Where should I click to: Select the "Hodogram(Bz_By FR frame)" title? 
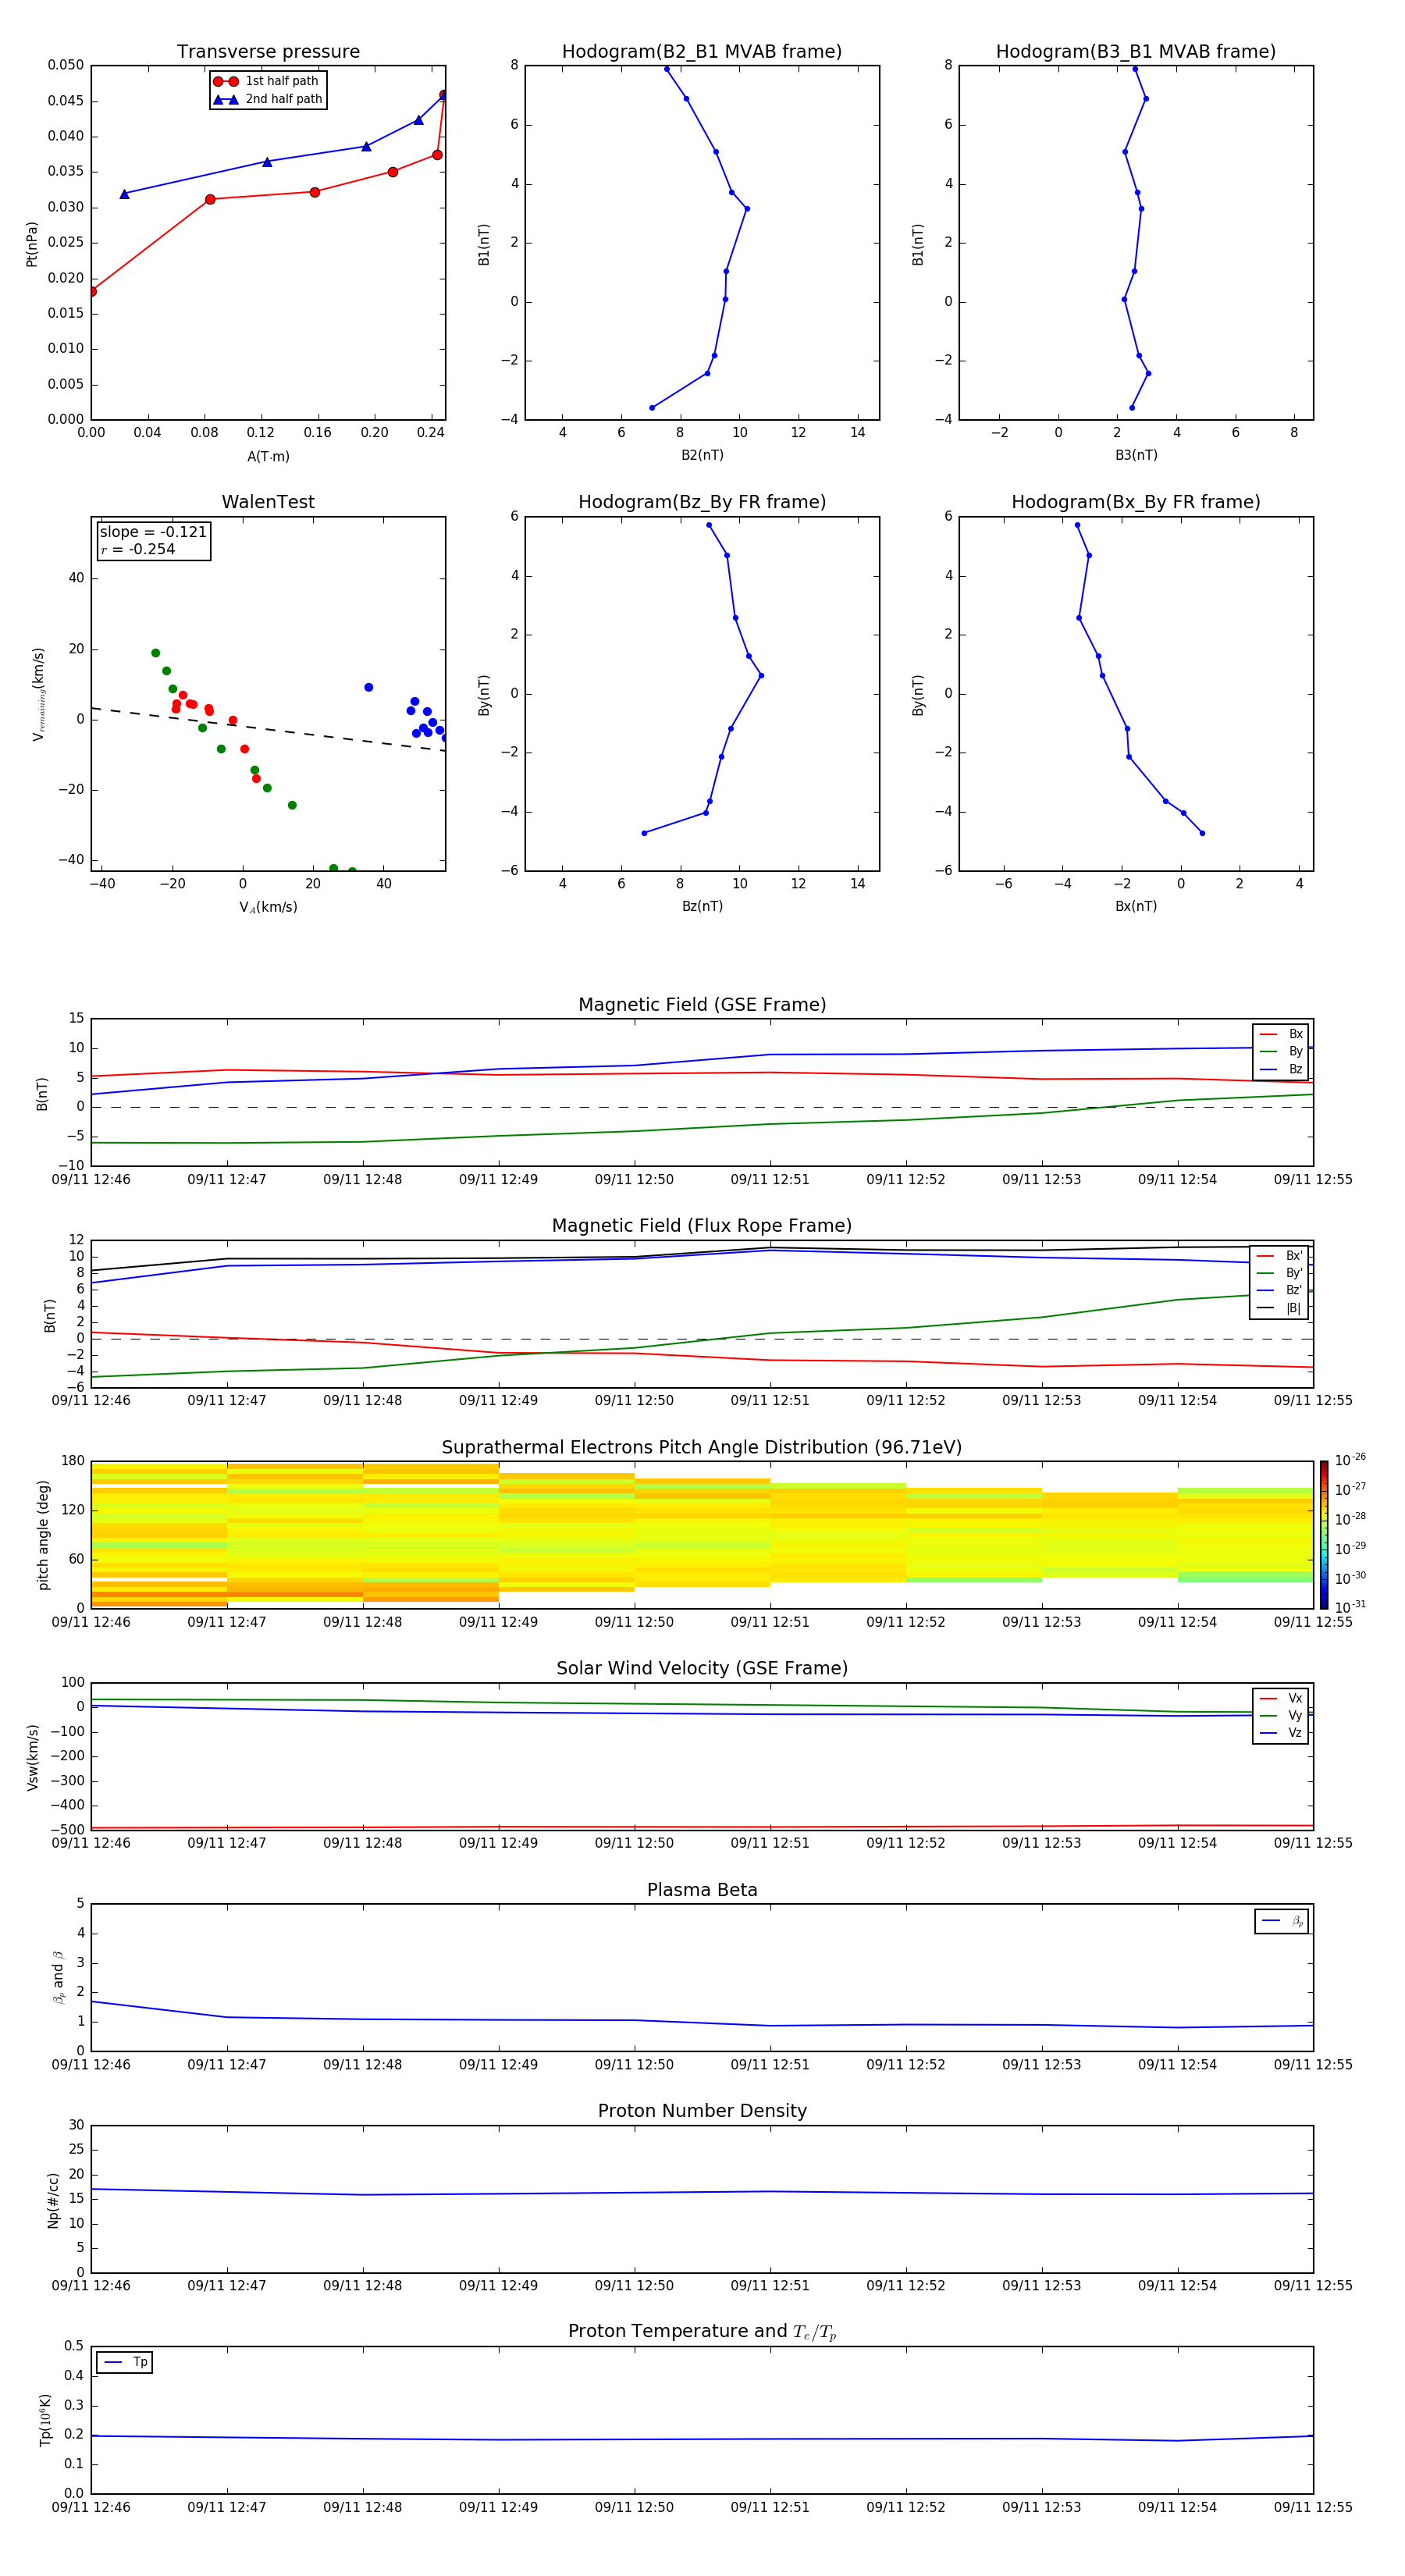coord(702,503)
